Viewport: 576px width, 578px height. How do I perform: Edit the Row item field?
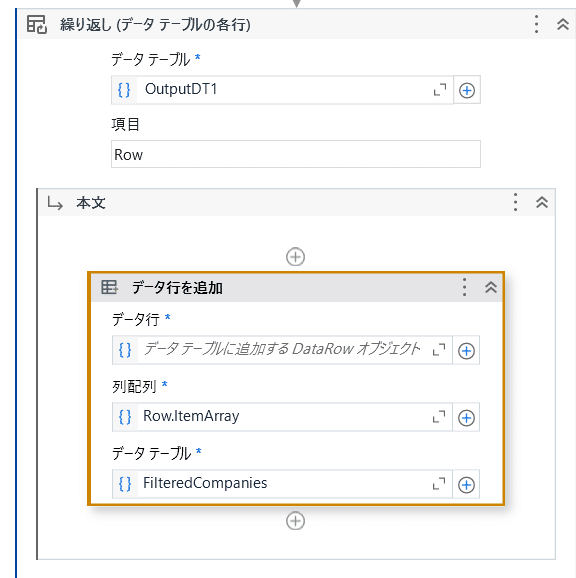[296, 154]
